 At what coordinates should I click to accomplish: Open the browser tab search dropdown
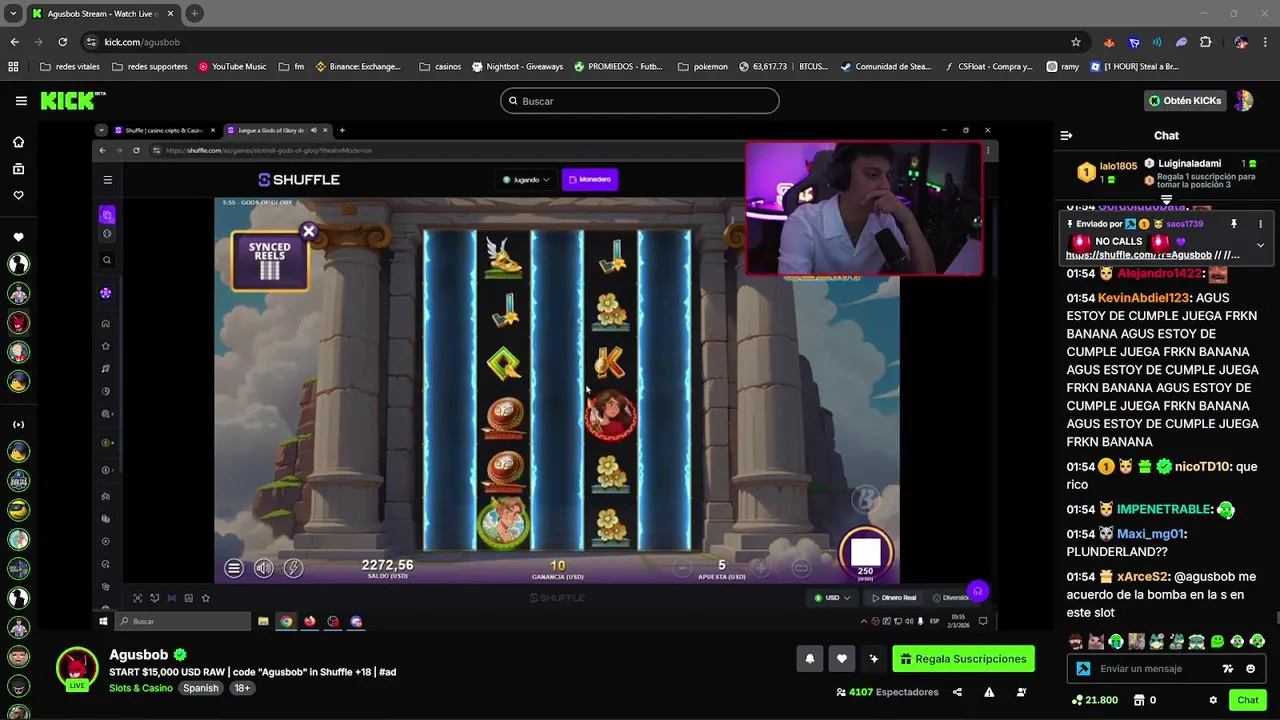[13, 14]
